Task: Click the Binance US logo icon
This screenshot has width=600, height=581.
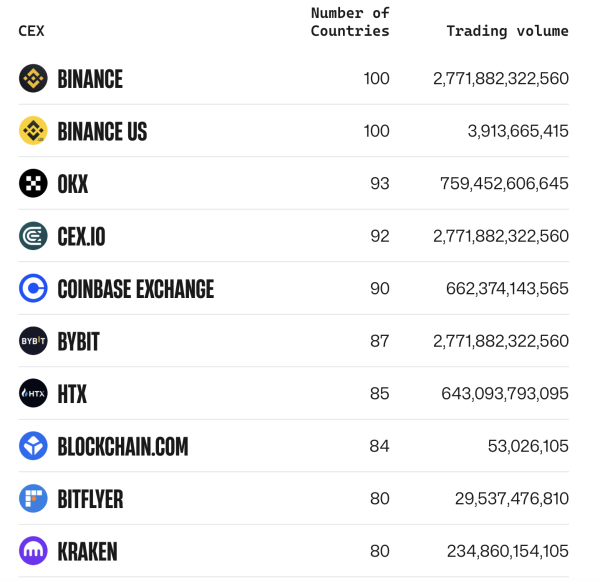Action: click(33, 131)
